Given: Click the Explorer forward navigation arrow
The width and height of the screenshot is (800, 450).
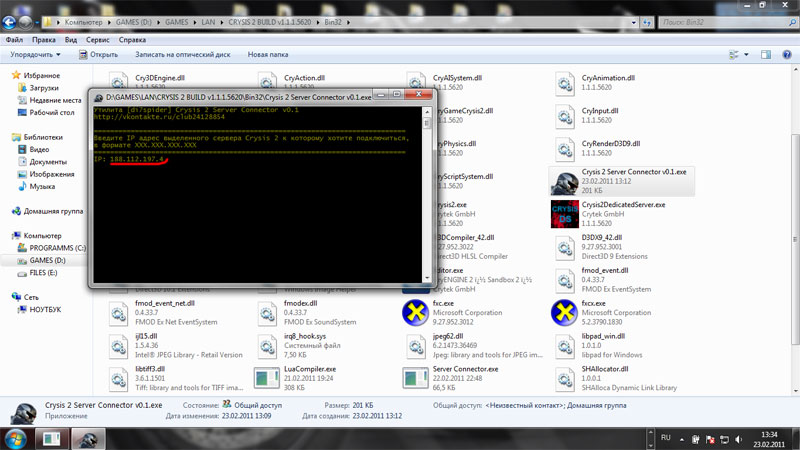Looking at the screenshot, I should point(25,22).
